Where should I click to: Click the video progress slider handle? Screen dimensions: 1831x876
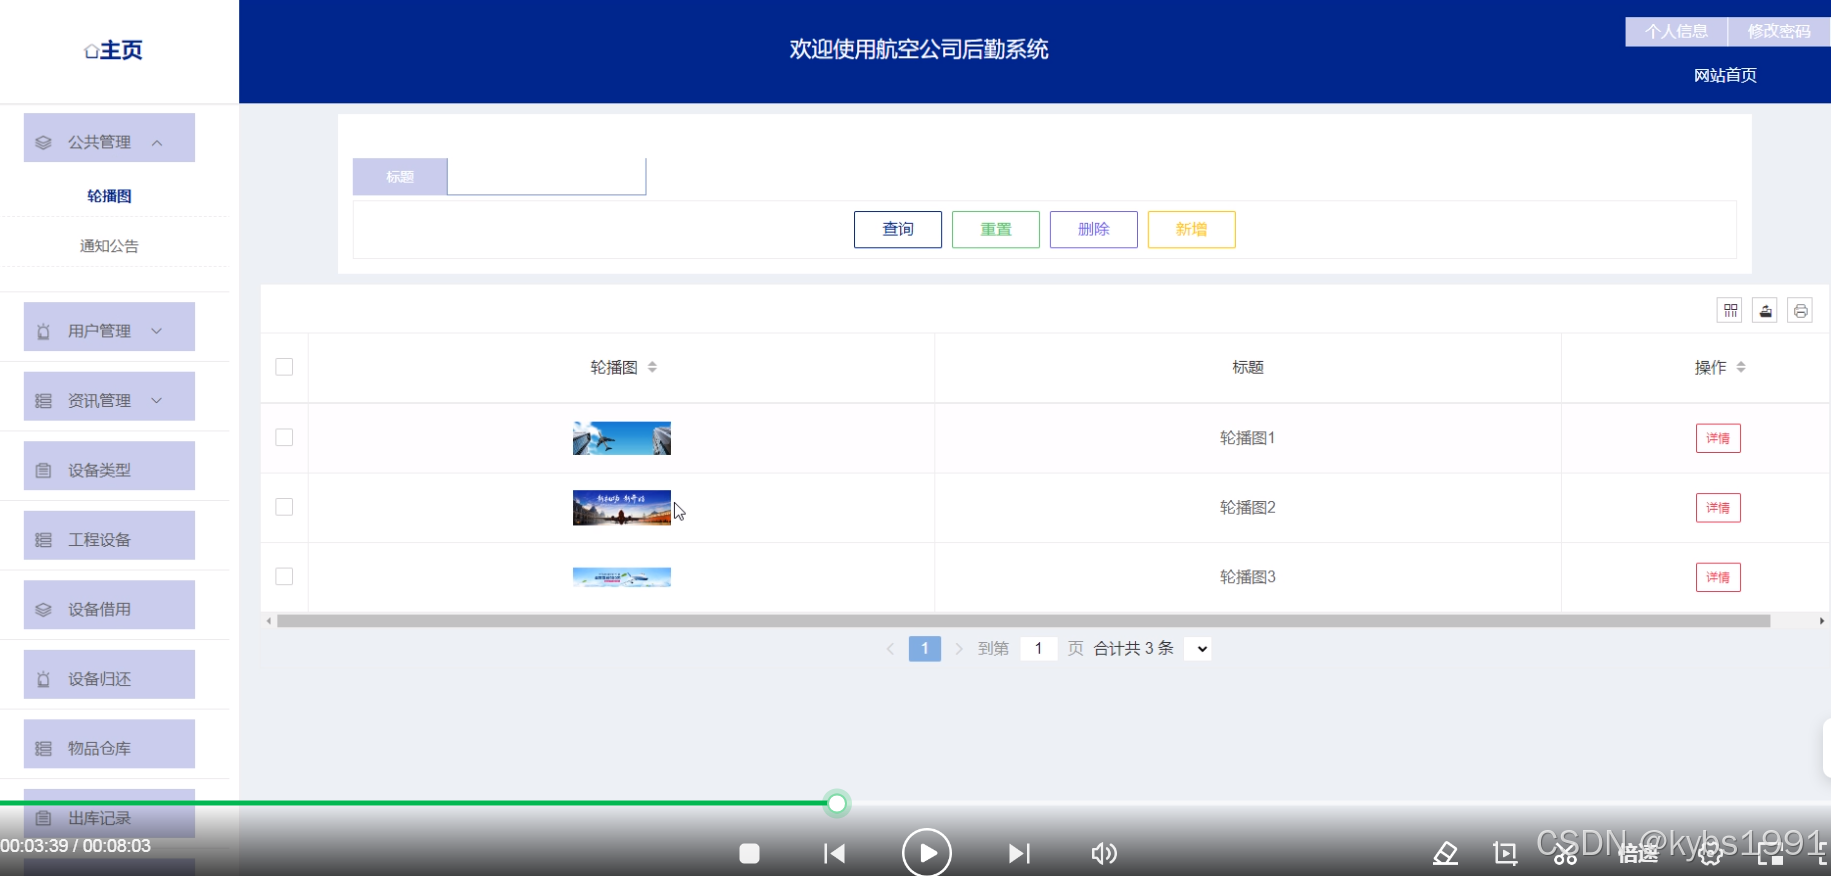coord(837,803)
